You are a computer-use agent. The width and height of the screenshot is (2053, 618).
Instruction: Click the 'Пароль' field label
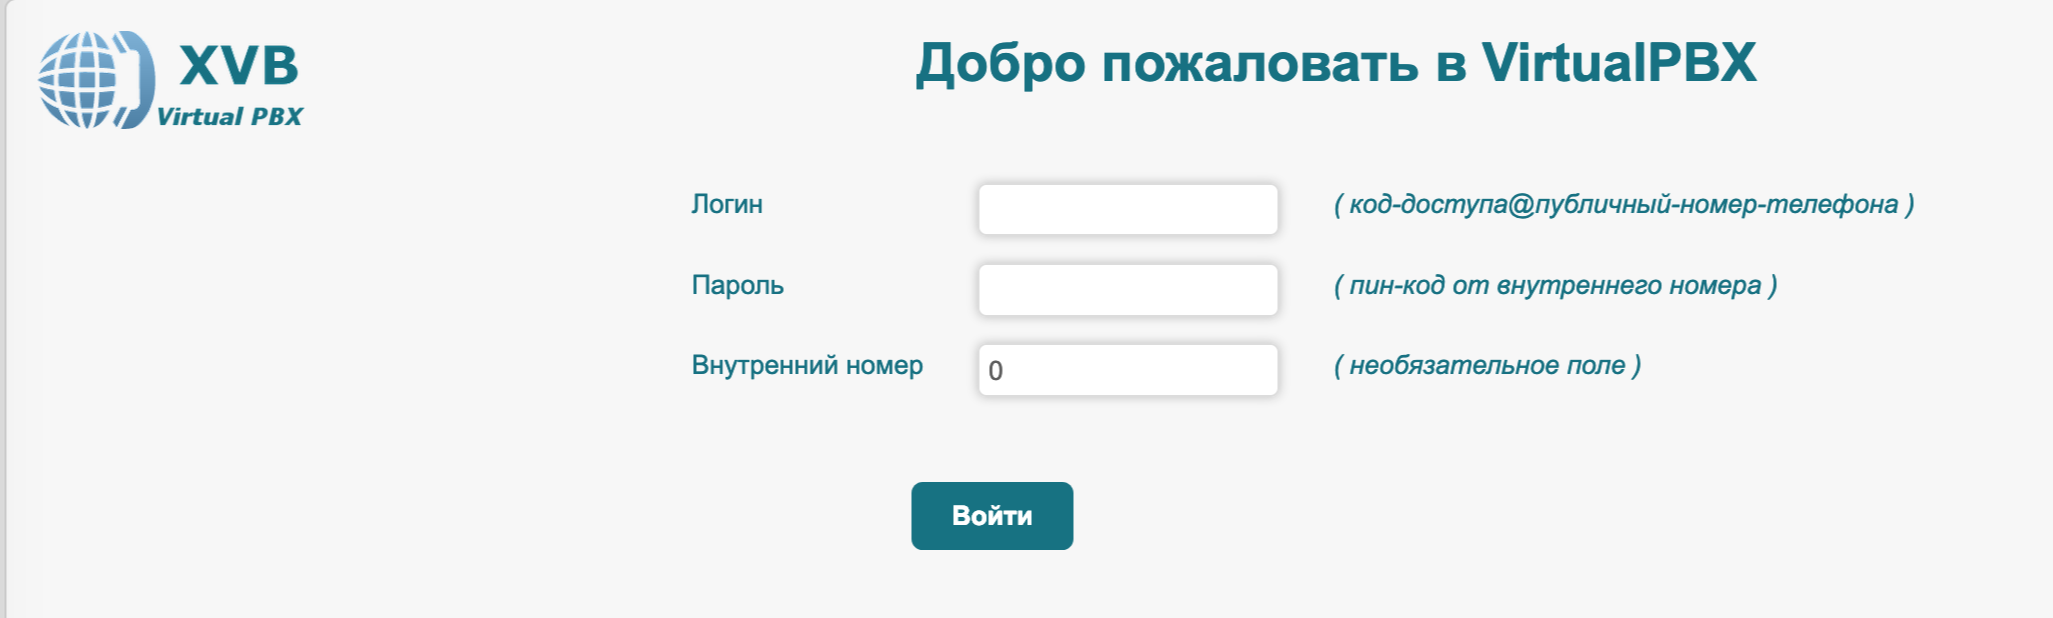(737, 285)
